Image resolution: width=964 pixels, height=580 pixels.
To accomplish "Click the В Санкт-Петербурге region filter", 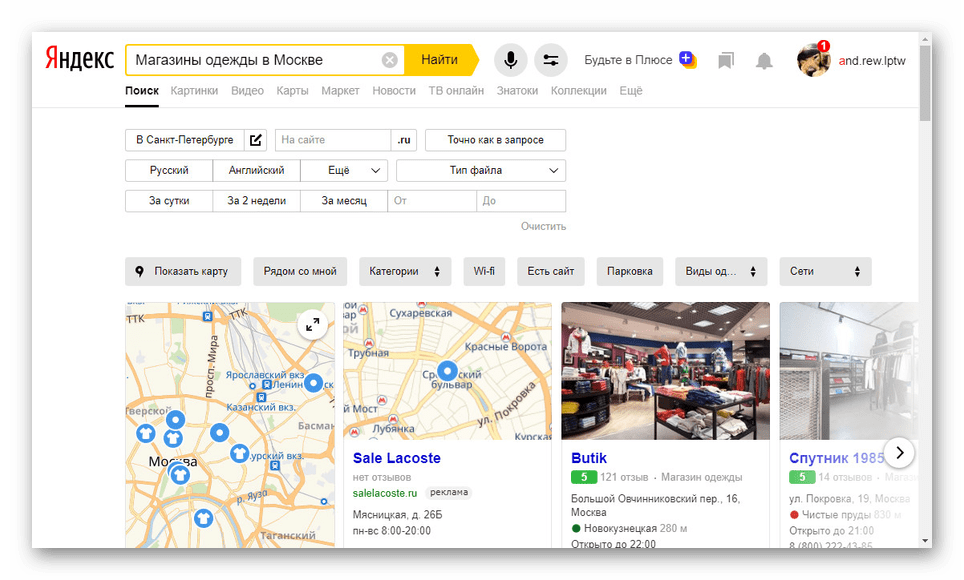I will click(x=184, y=140).
